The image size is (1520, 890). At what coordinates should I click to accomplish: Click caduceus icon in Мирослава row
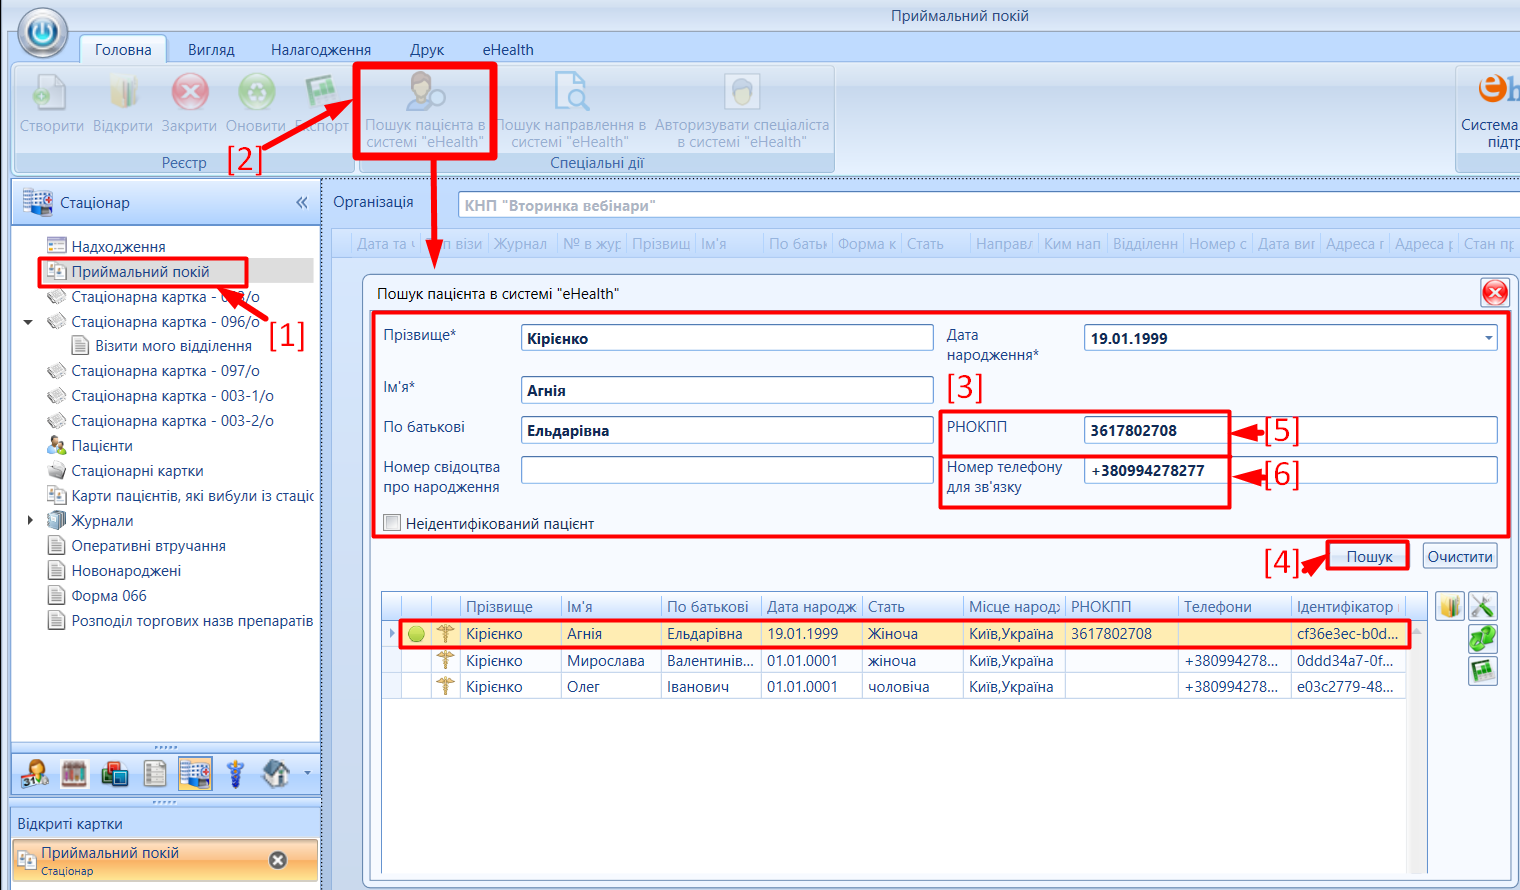(x=446, y=660)
